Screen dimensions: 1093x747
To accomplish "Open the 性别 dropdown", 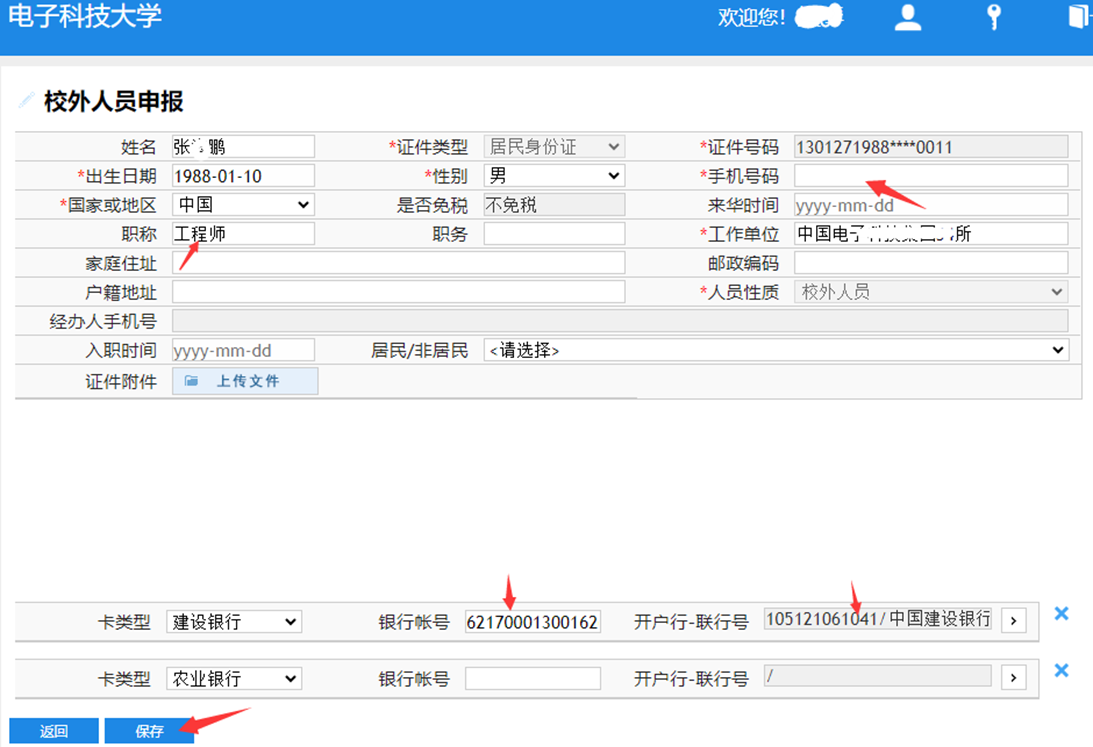I will (554, 176).
